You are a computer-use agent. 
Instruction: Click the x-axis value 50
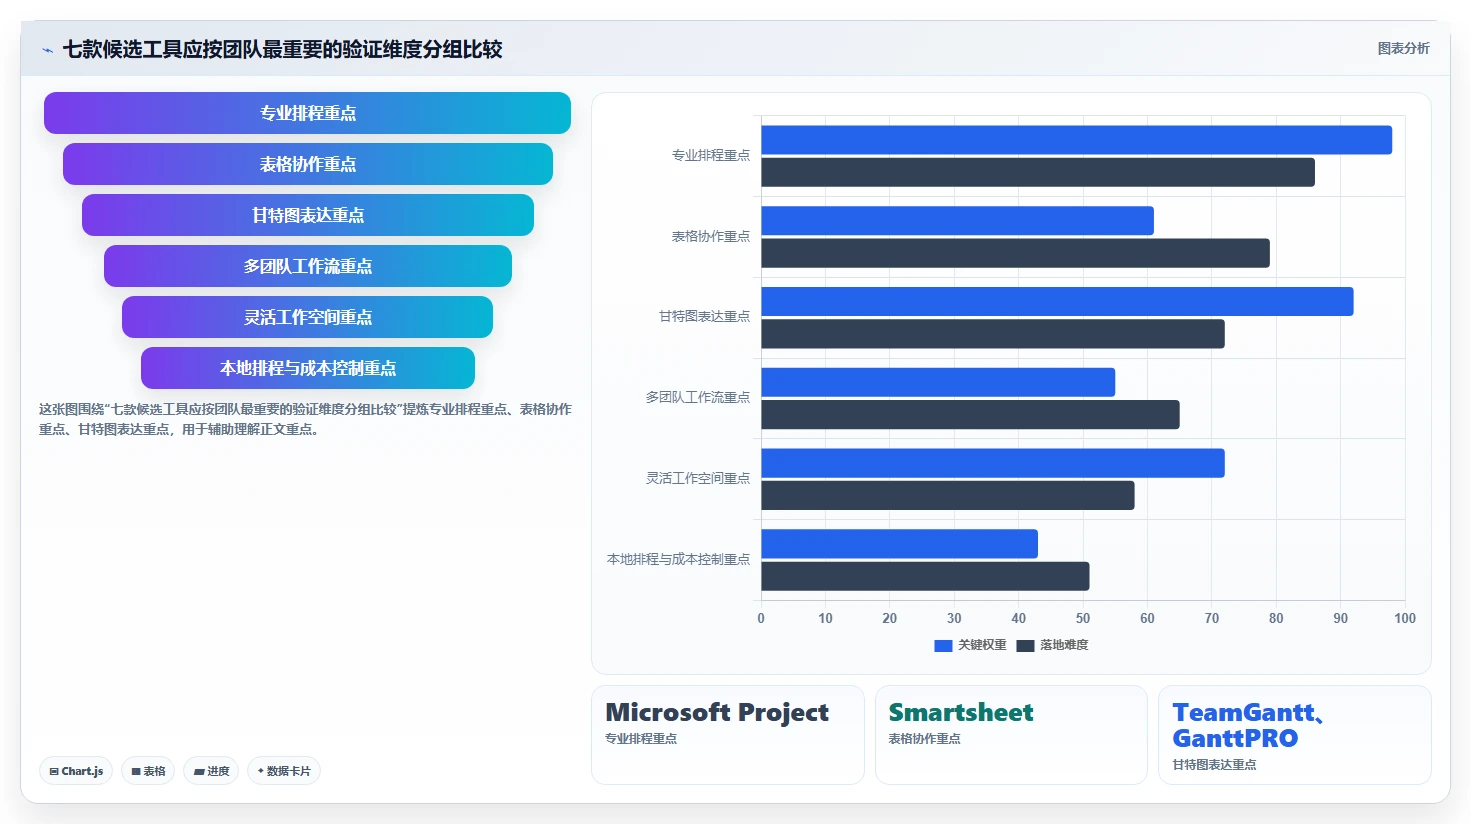pyautogui.click(x=1083, y=619)
